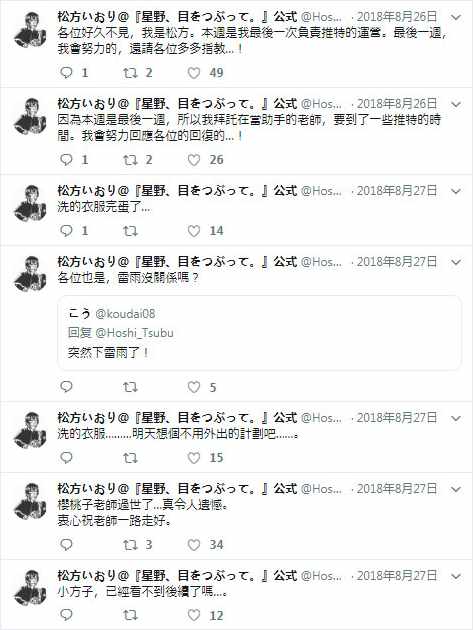Viewport: 473px width, 630px height.
Task: Open author name on the tweet with 34 likes
Action: click(x=177, y=489)
